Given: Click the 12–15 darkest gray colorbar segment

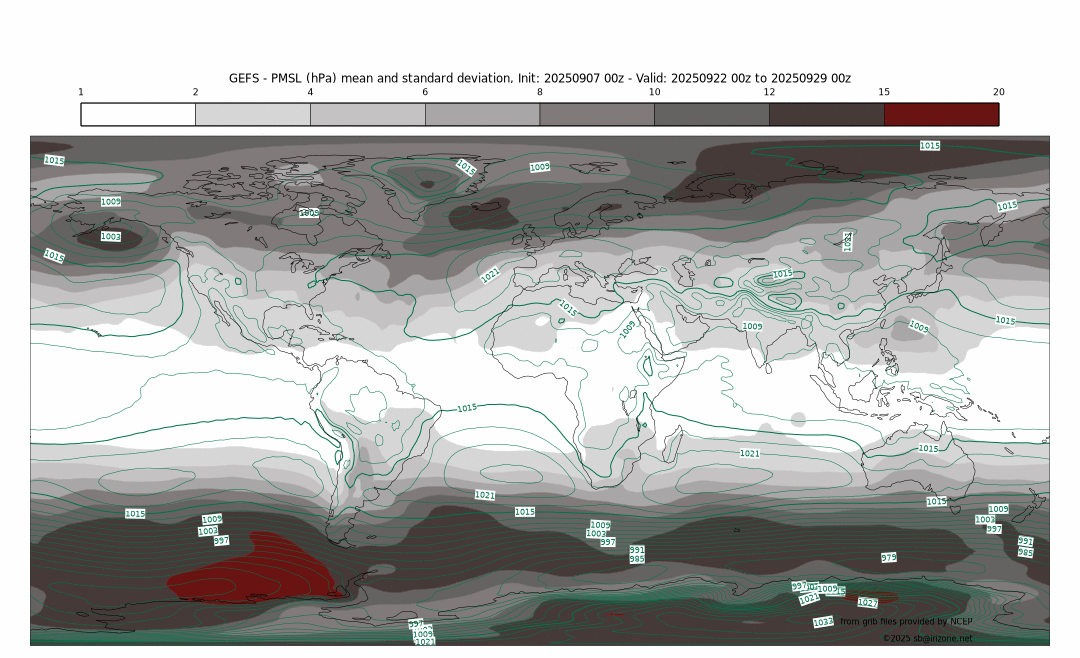Looking at the screenshot, I should tap(826, 114).
